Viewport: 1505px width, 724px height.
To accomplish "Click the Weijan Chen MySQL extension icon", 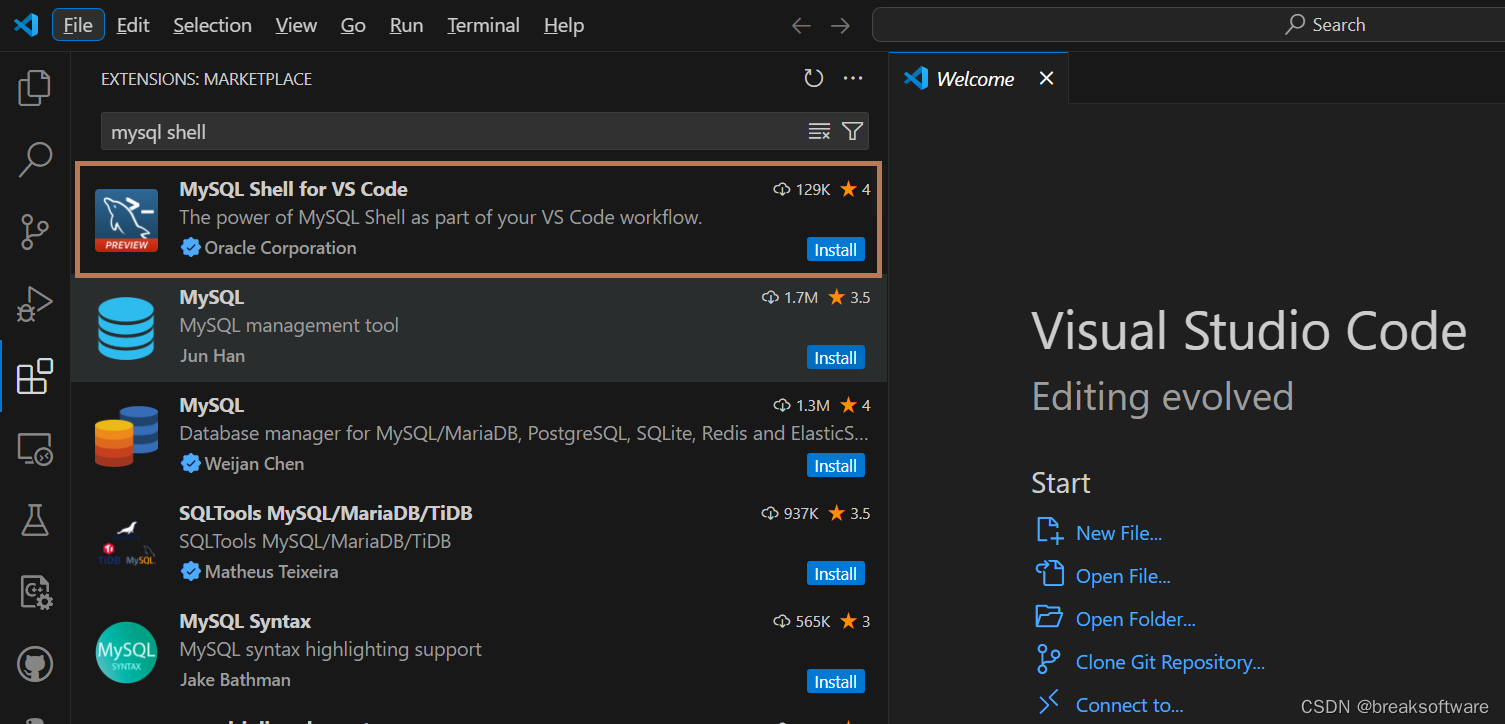I will 126,436.
